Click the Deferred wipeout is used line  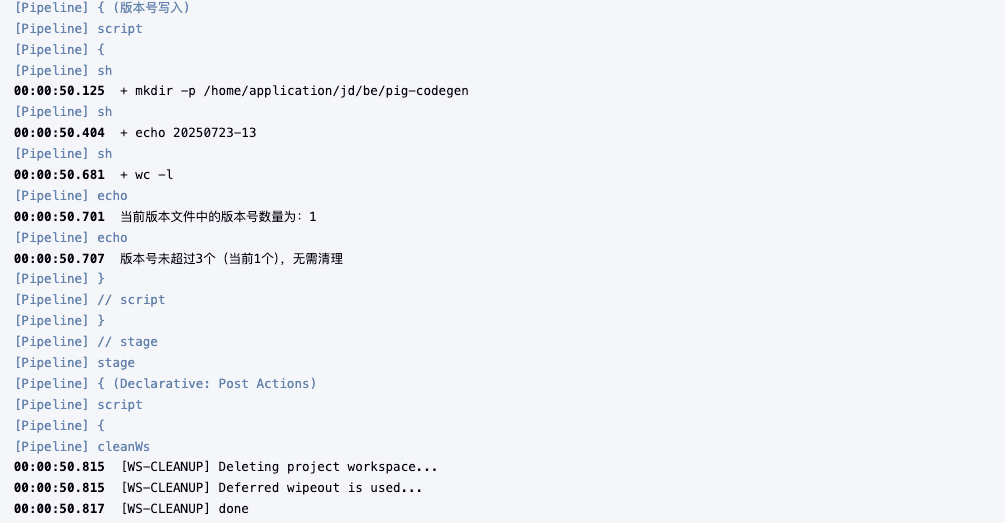pyautogui.click(x=271, y=488)
